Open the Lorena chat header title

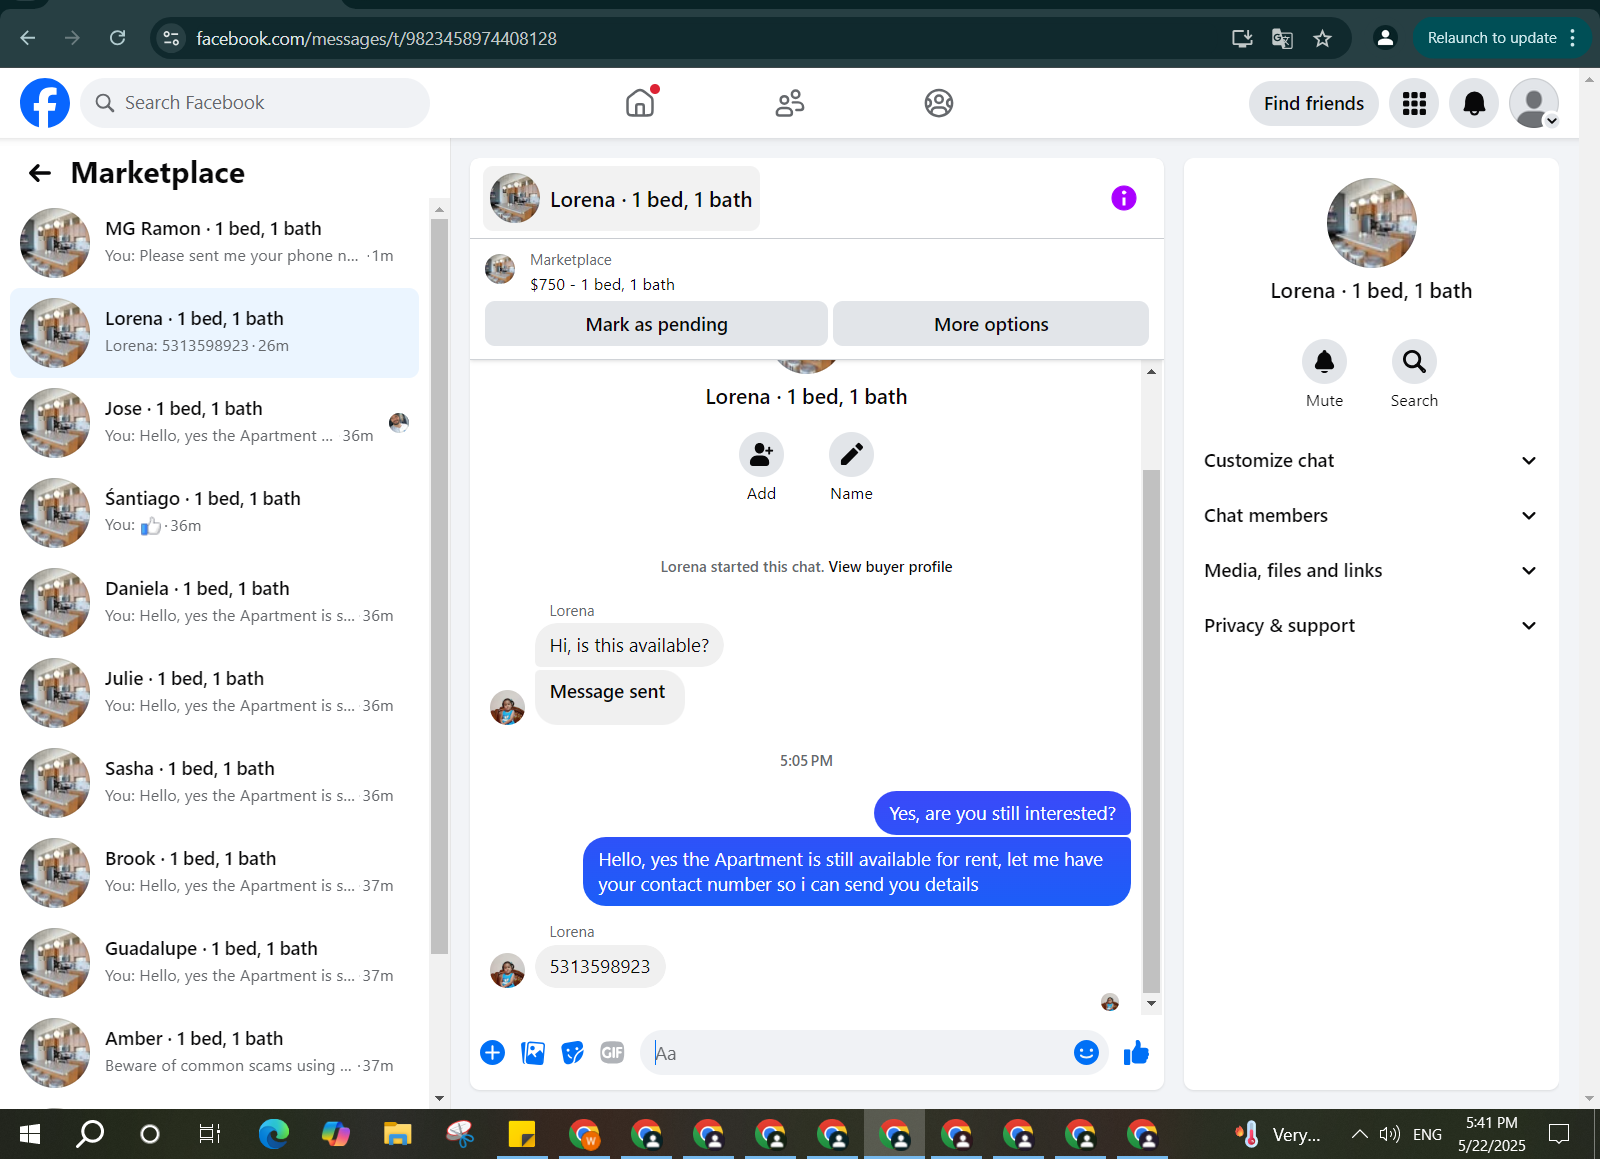point(621,199)
